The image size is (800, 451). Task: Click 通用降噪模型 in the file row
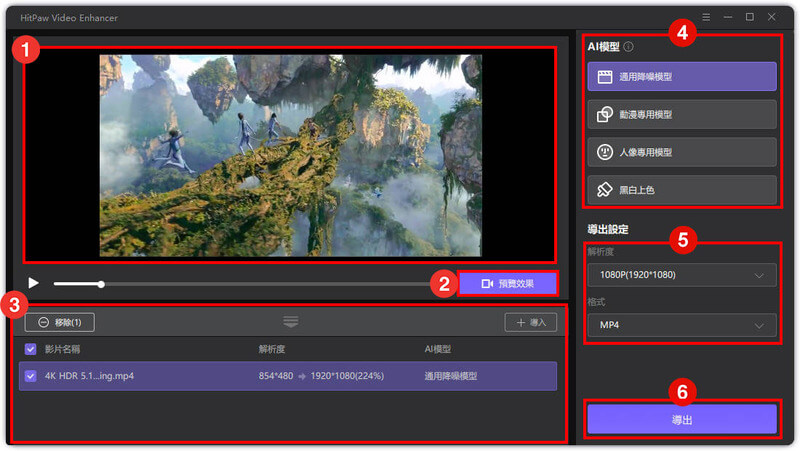pos(451,376)
